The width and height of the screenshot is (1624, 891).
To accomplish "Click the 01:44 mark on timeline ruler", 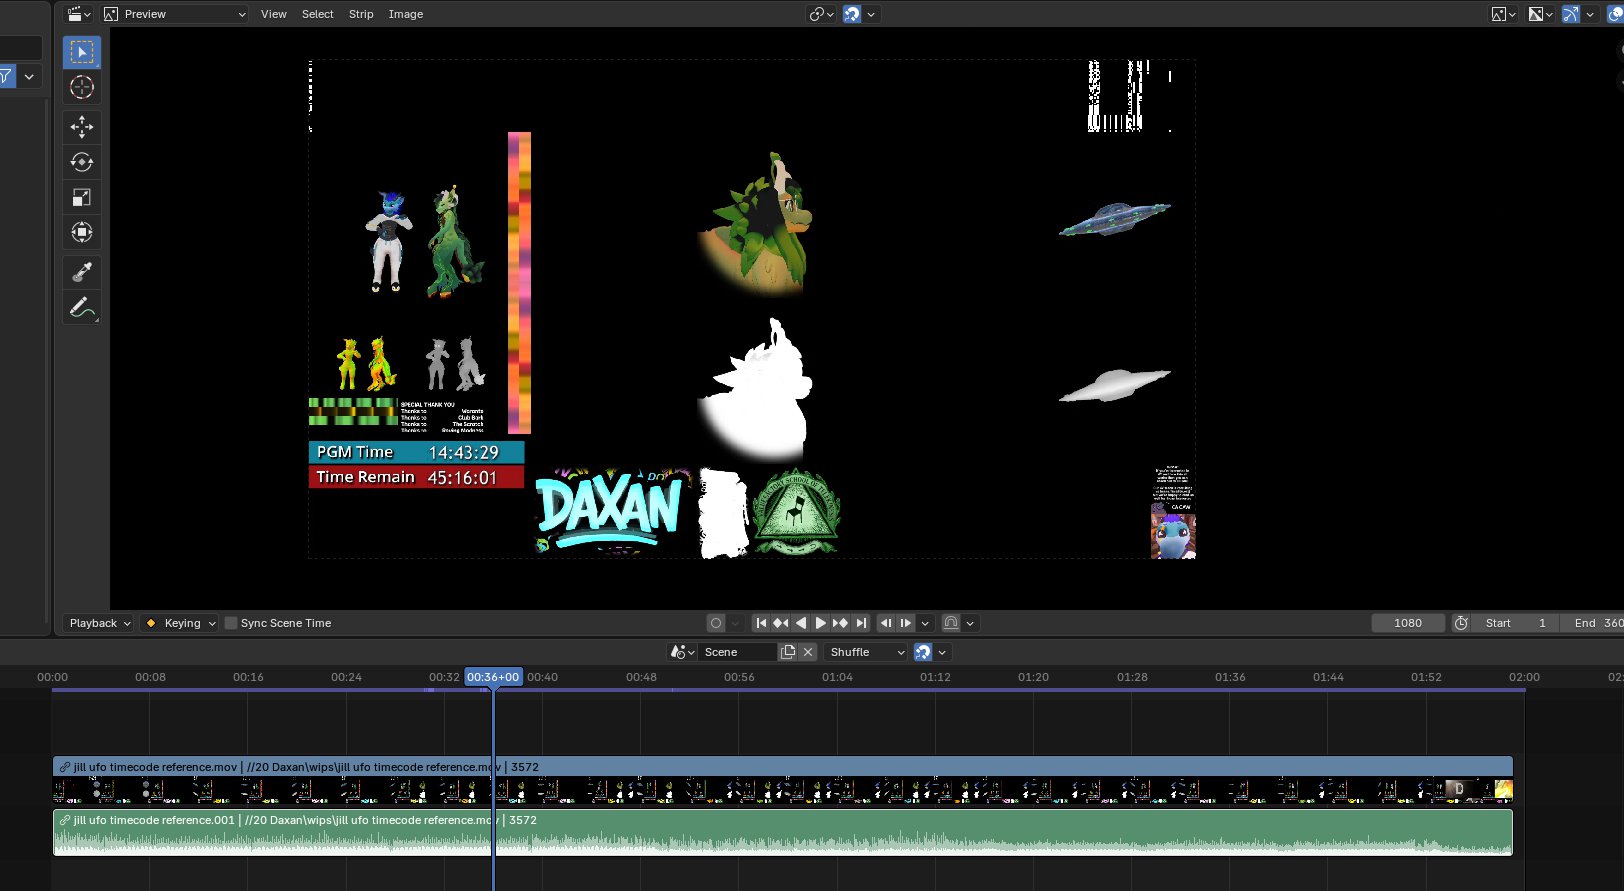I will (1328, 677).
